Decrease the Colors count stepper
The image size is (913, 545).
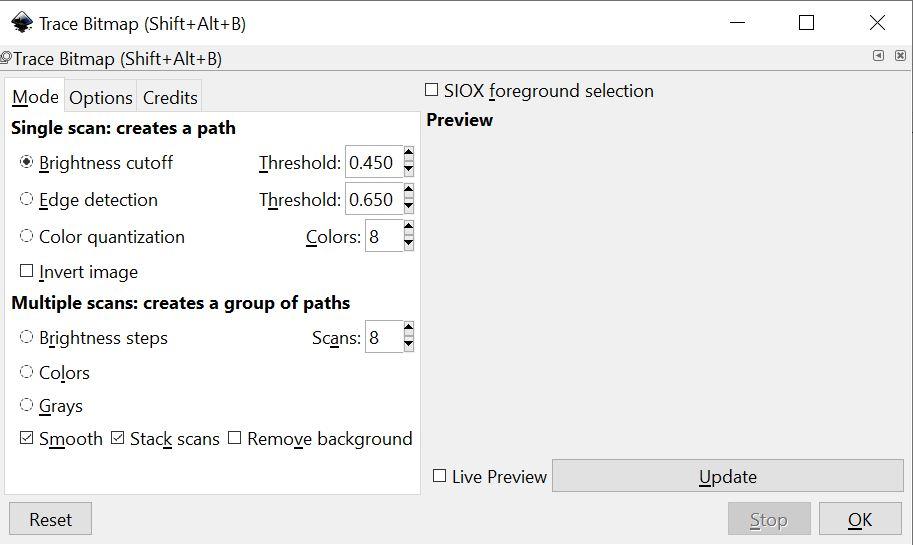tap(409, 244)
